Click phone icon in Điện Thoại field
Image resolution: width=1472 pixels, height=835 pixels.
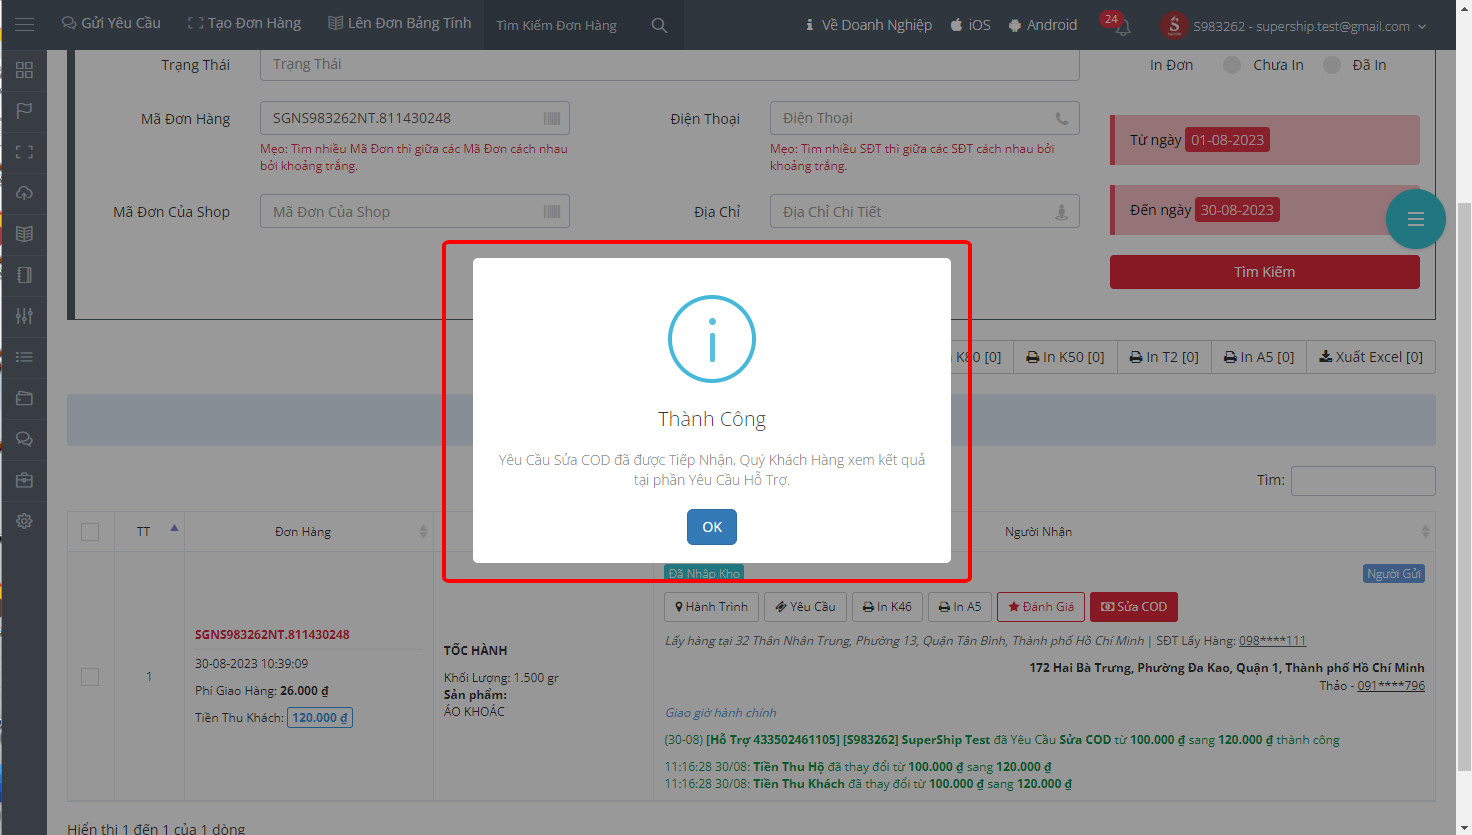1062,118
